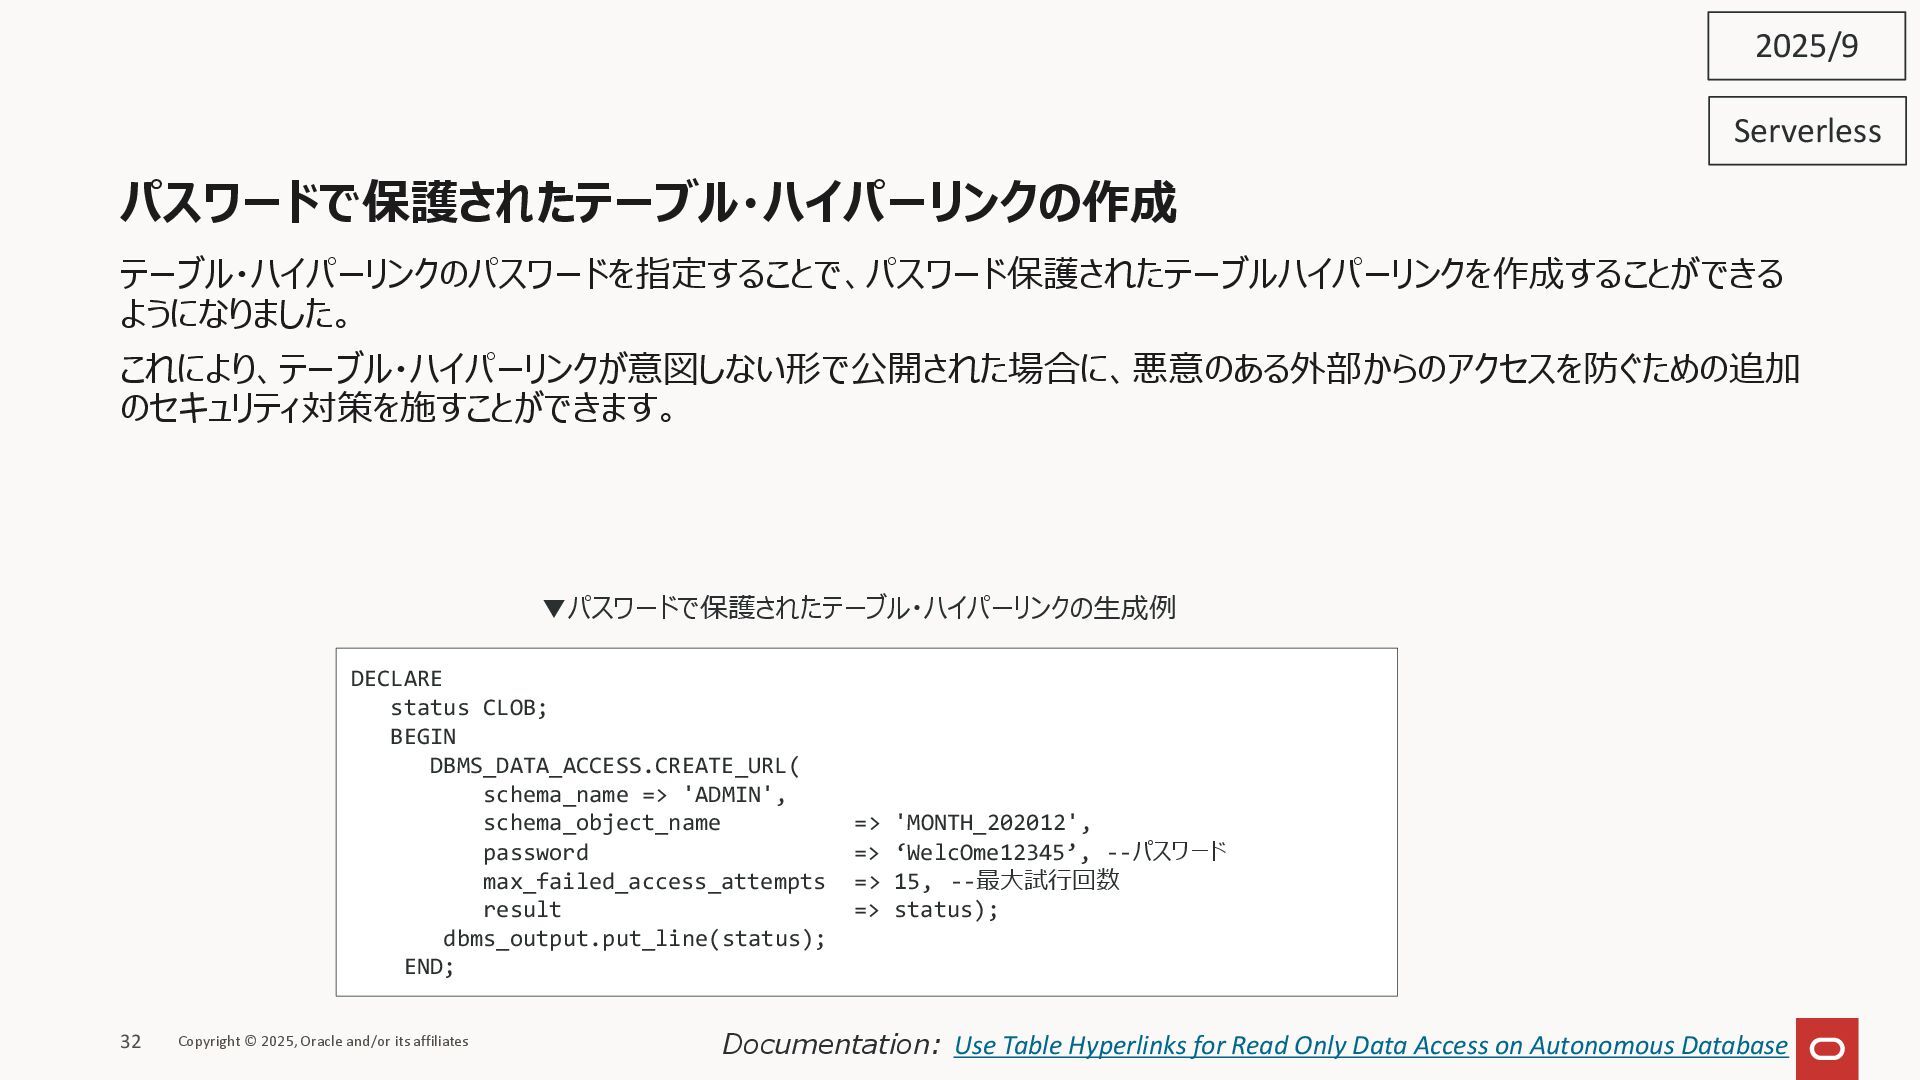Click the WelcOme12345 password value
The image size is (1920, 1080).
pyautogui.click(x=985, y=853)
